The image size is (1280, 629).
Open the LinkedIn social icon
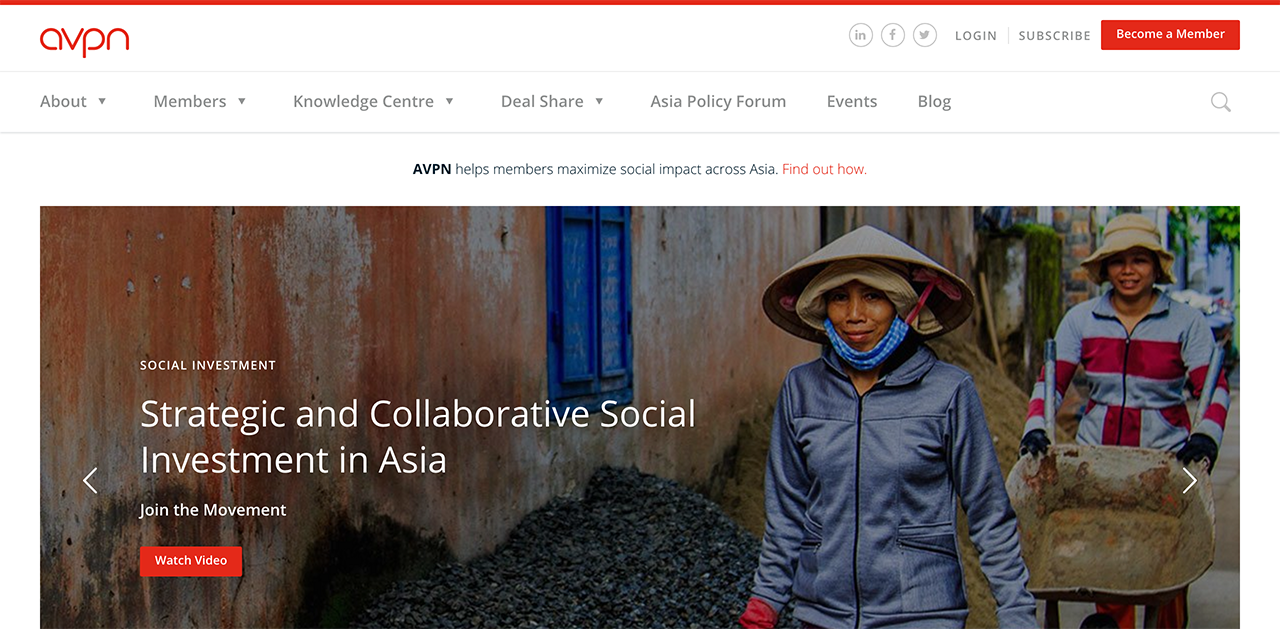860,35
